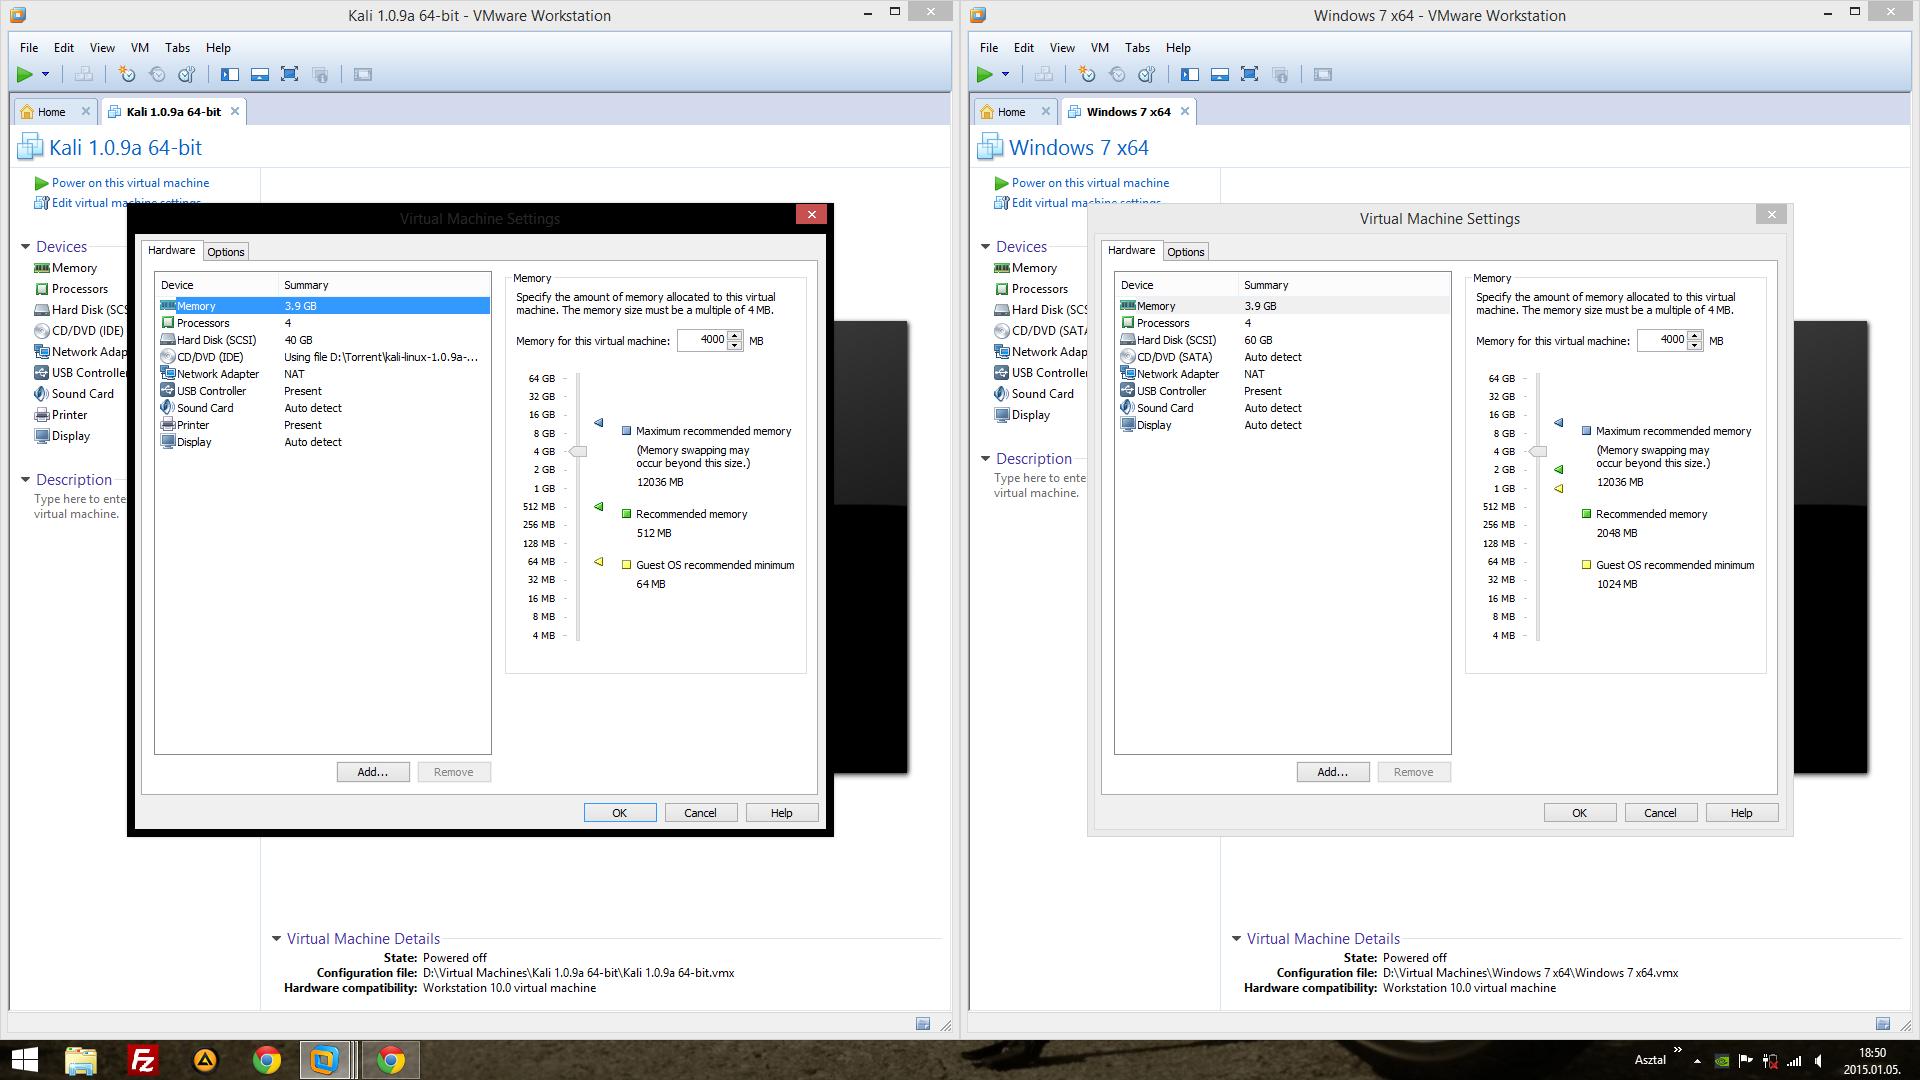This screenshot has width=1920, height=1080.
Task: Collapse Virtual Machine Details in Kali tab
Action: (276, 938)
